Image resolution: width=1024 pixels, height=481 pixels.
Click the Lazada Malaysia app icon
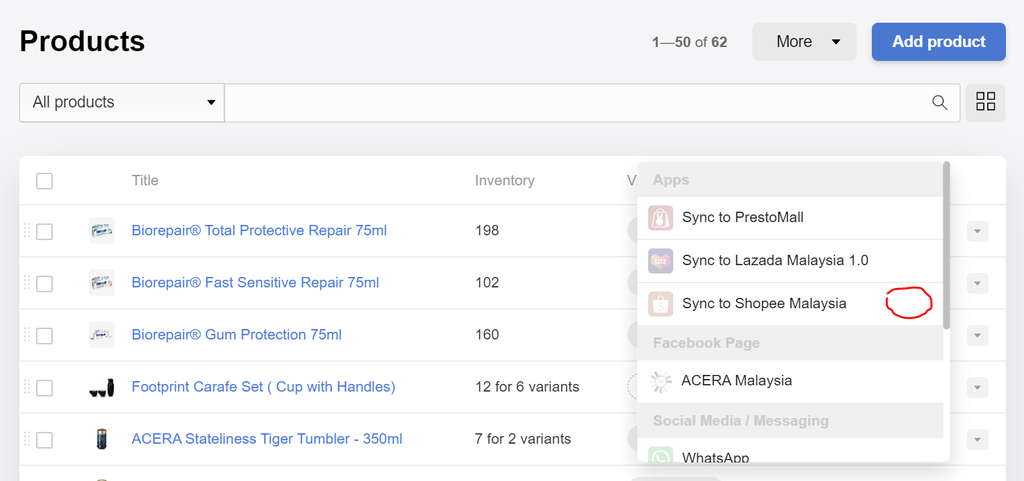click(660, 260)
